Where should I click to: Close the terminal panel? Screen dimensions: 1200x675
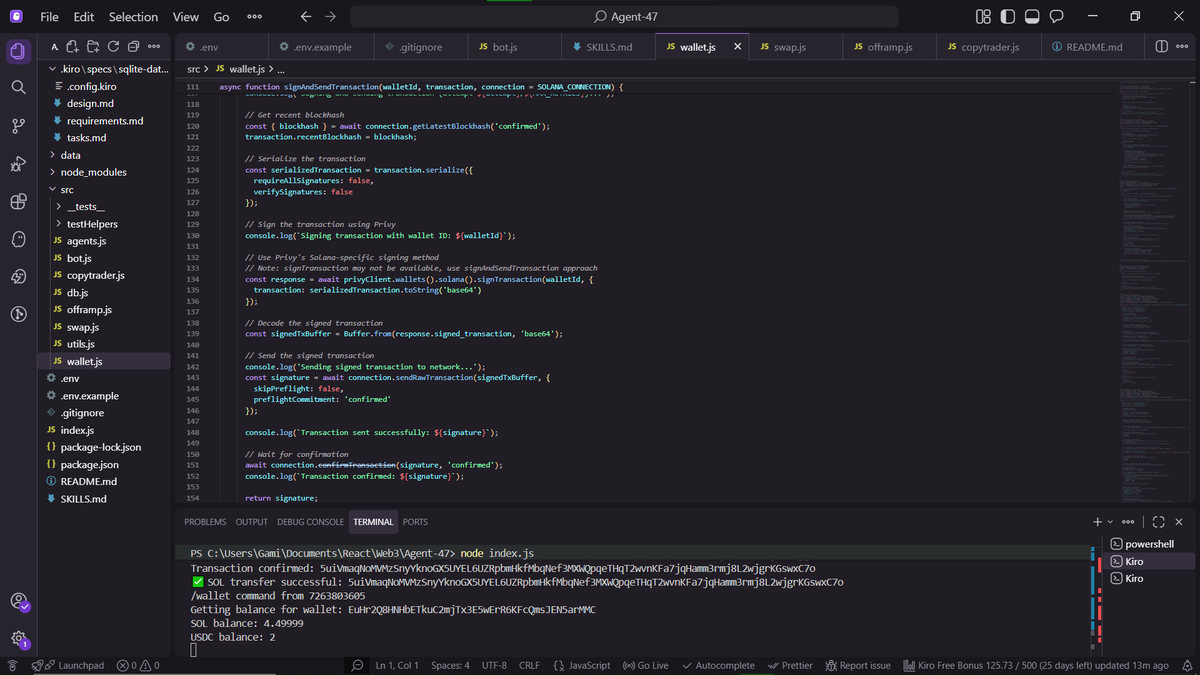(1179, 522)
